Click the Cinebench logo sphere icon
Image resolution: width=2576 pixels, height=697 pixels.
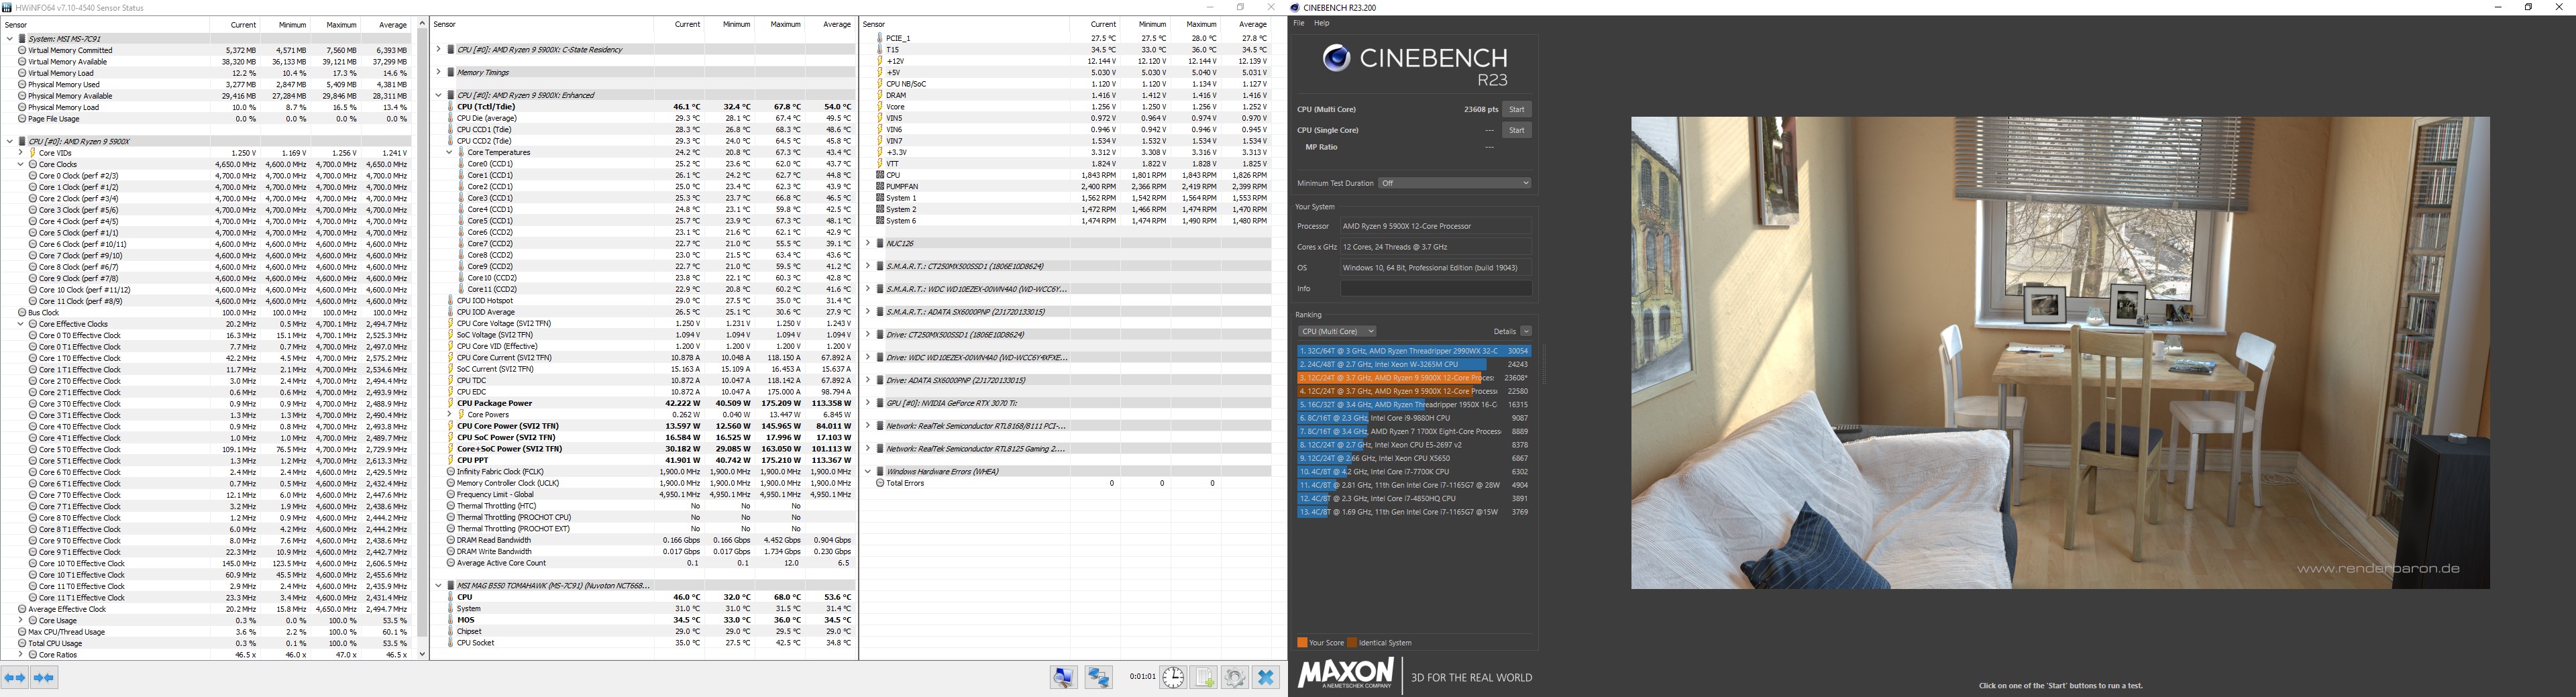point(1336,59)
